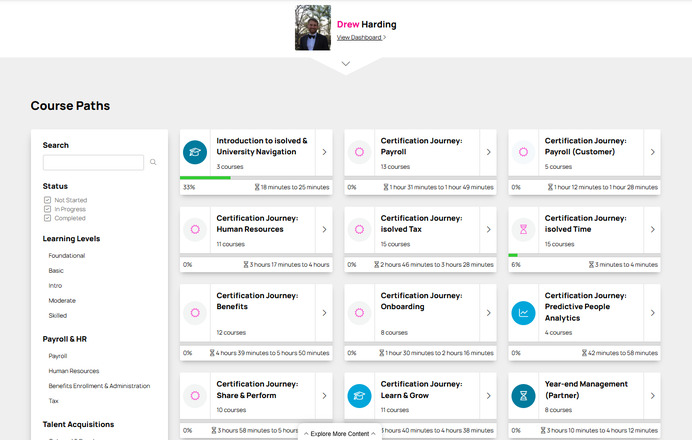
Task: Click duration hourglass icon showing 1 hour 31 minutes
Action: (386, 187)
